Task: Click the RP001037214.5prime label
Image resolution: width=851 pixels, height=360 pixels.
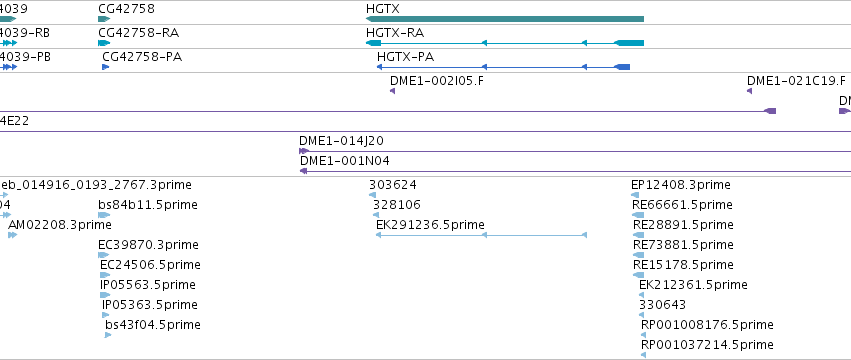Action: pos(707,344)
